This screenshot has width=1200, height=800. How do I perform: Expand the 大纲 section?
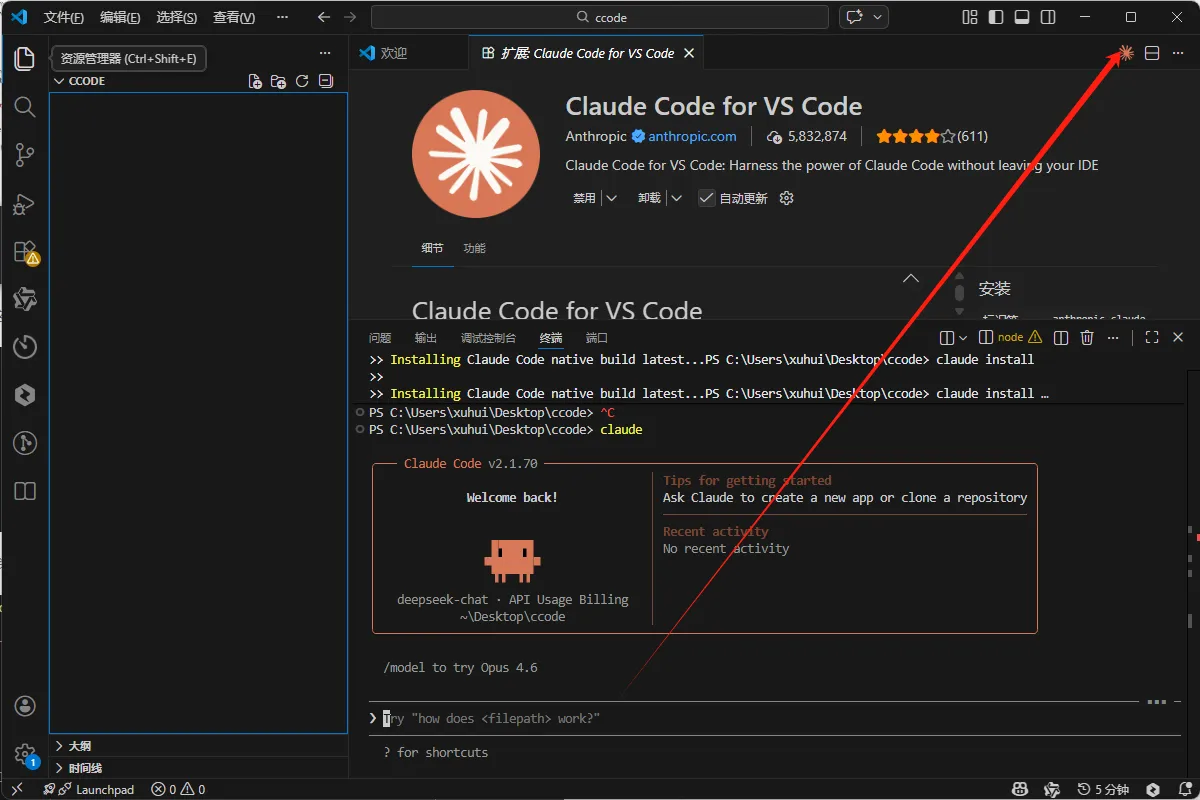tap(199, 746)
